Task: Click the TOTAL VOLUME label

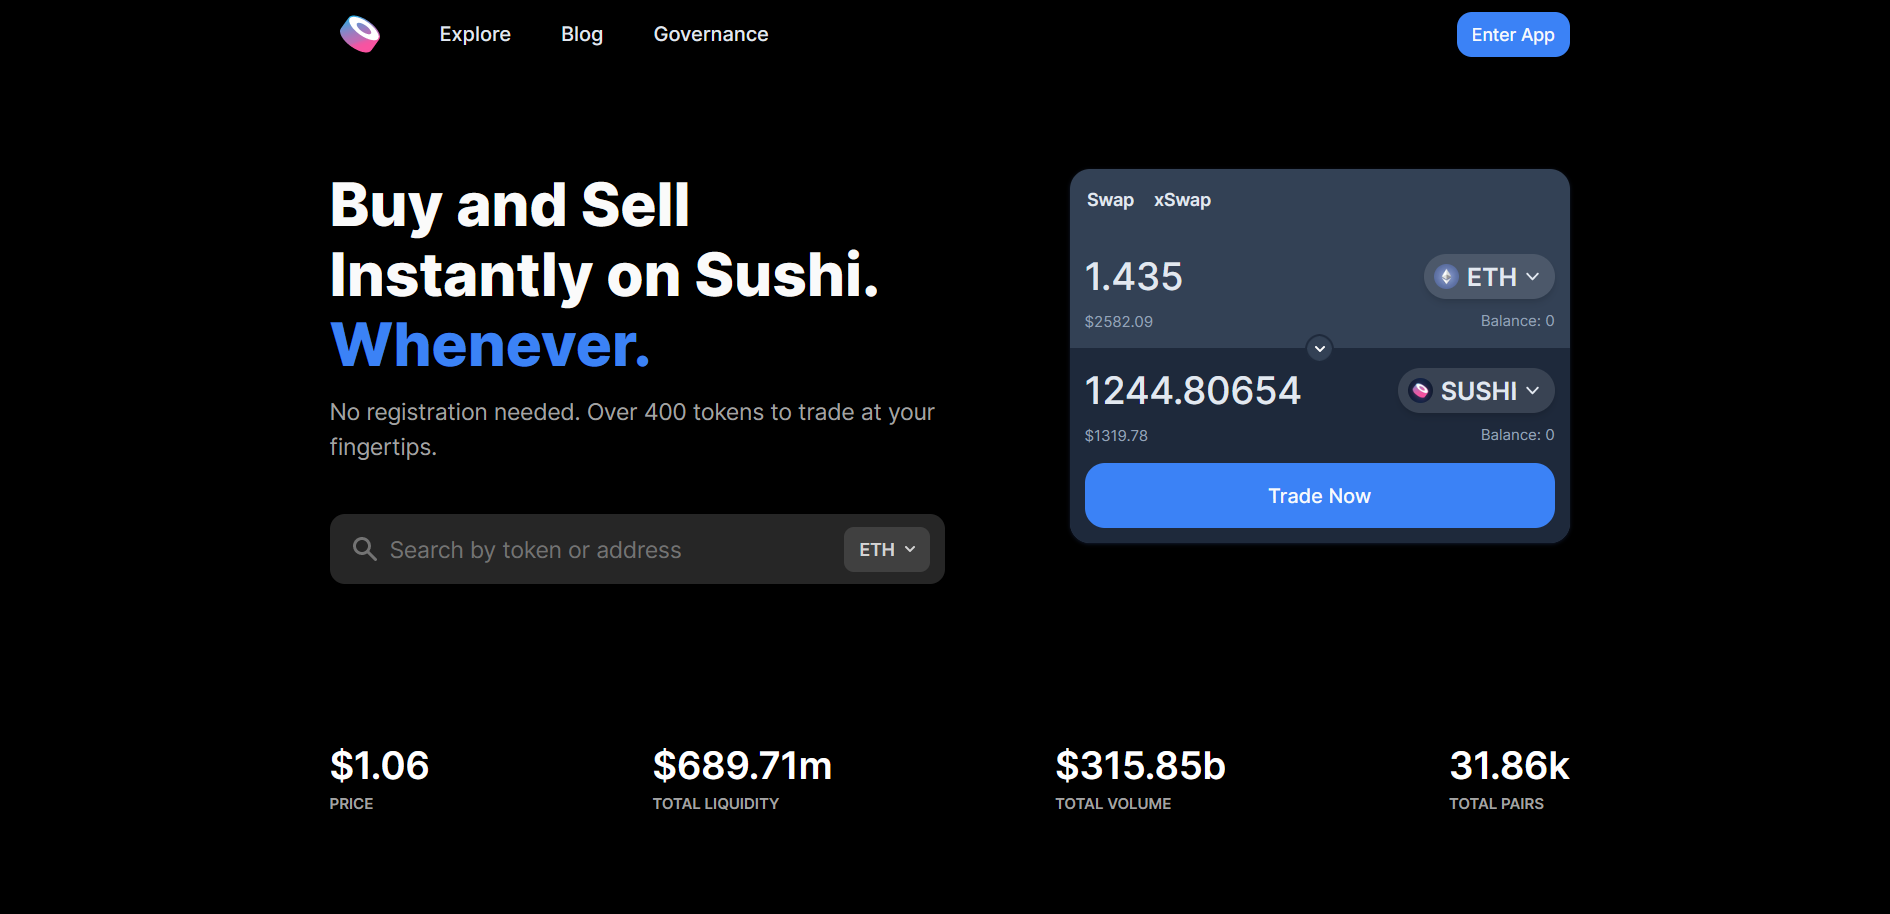Action: pos(1113,804)
